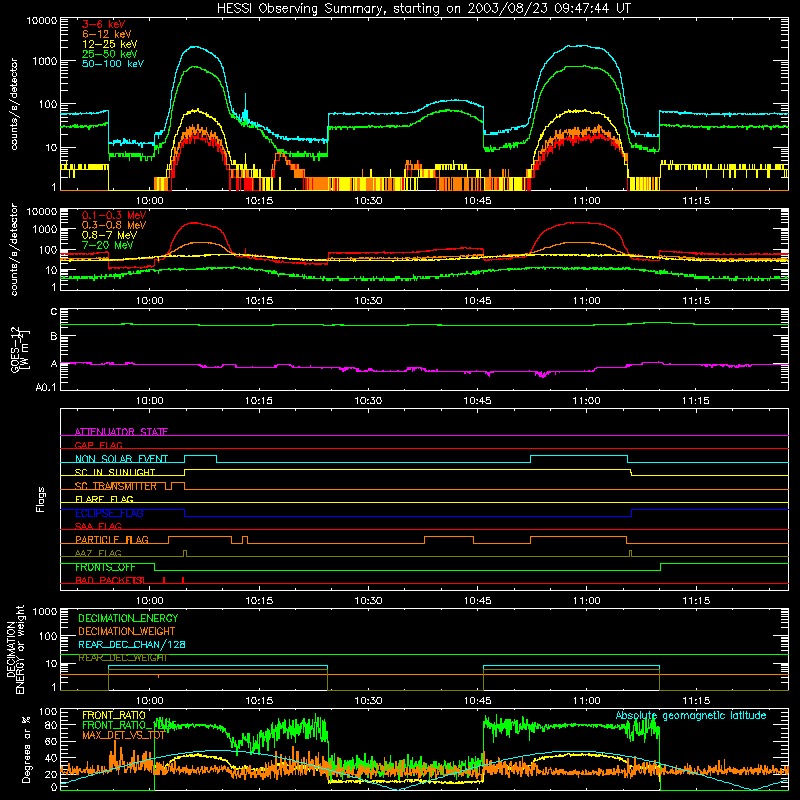This screenshot has width=800, height=800.
Task: Click the NON_SOLAR_EVENT flag label
Action: pyautogui.click(x=121, y=459)
